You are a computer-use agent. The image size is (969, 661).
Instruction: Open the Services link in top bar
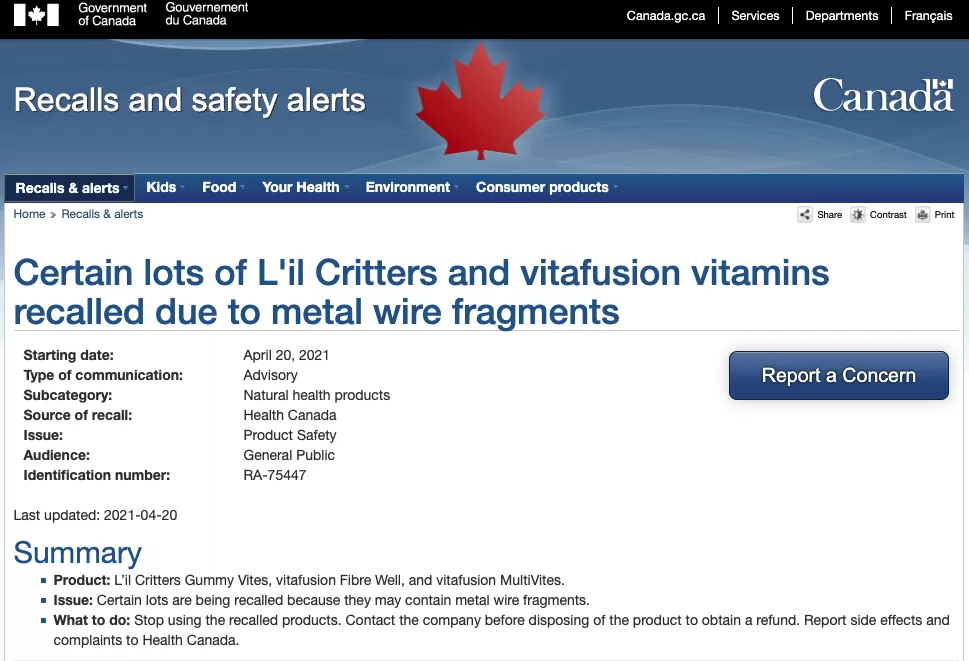coord(755,15)
